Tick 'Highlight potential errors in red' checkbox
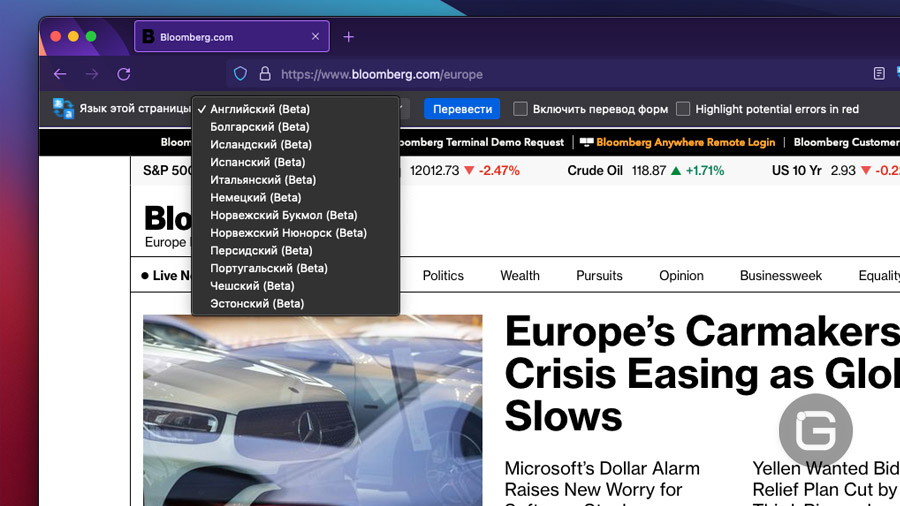This screenshot has height=506, width=900. [682, 109]
